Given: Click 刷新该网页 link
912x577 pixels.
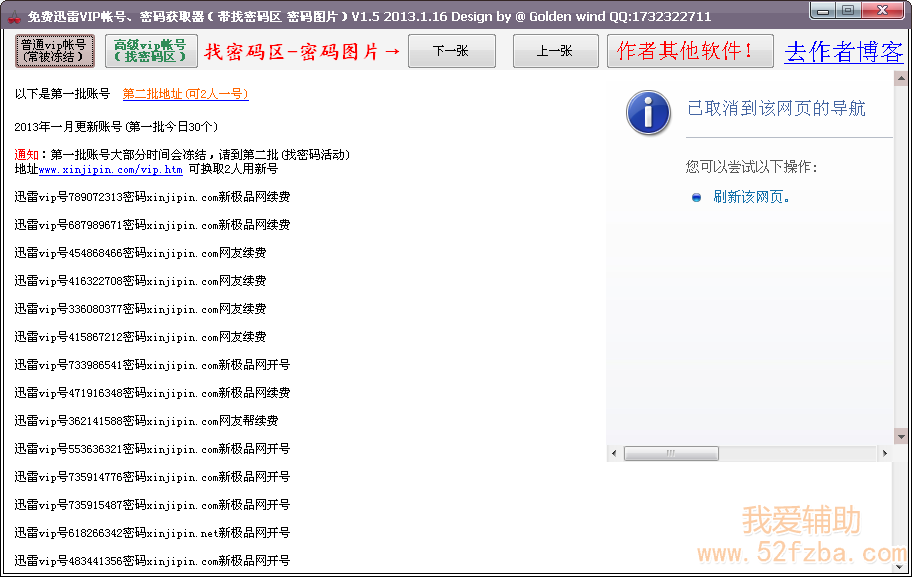Looking at the screenshot, I should coord(751,197).
